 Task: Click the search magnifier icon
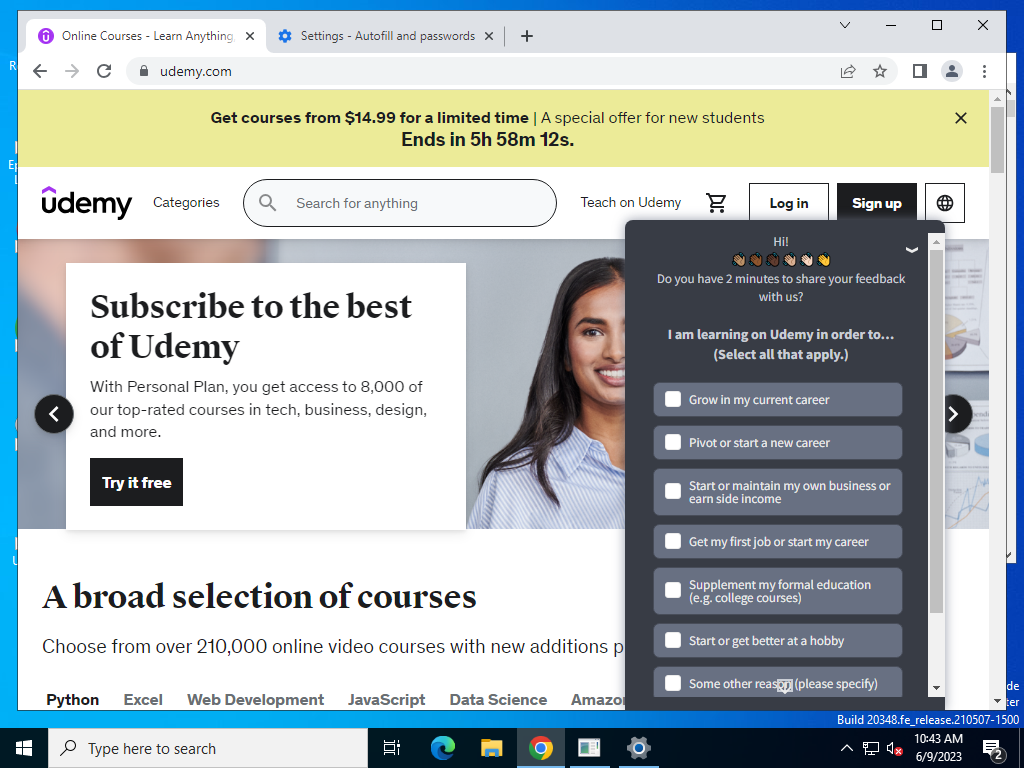[267, 202]
